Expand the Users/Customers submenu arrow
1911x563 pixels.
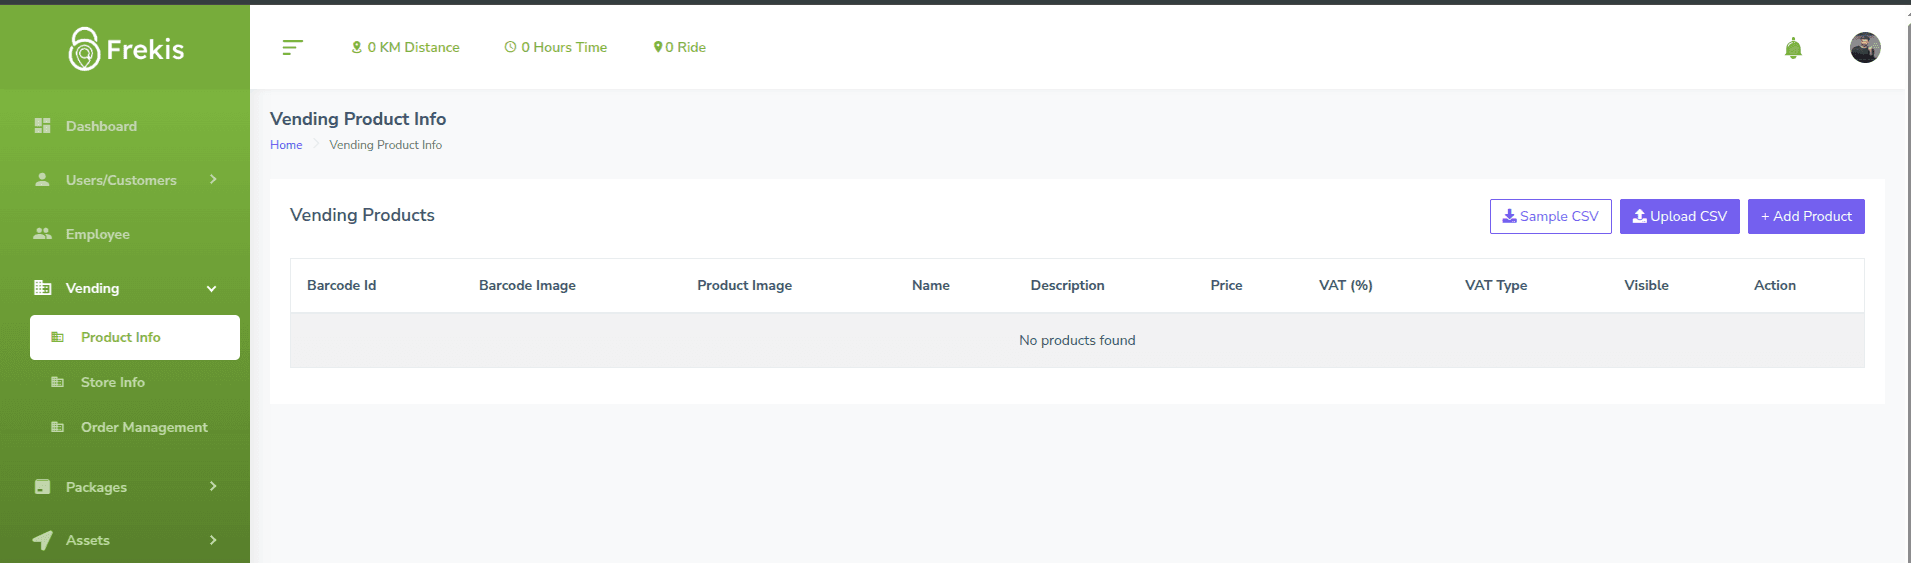point(213,180)
